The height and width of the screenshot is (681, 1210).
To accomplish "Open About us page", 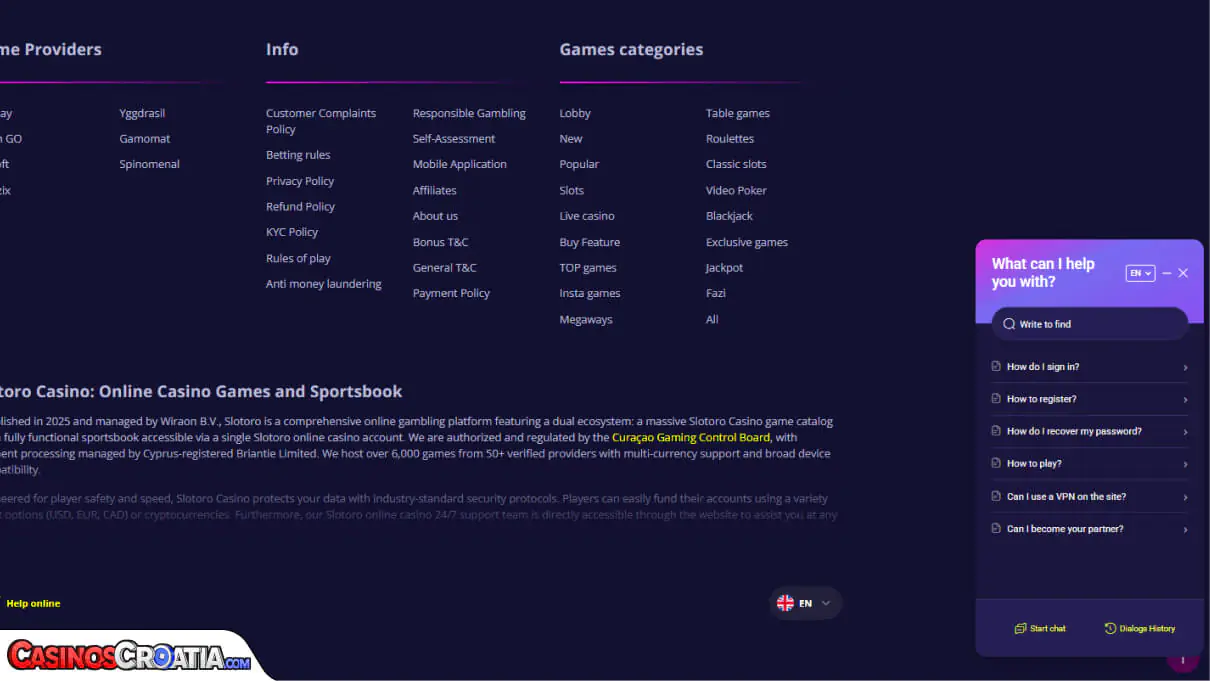I will pyautogui.click(x=435, y=216).
